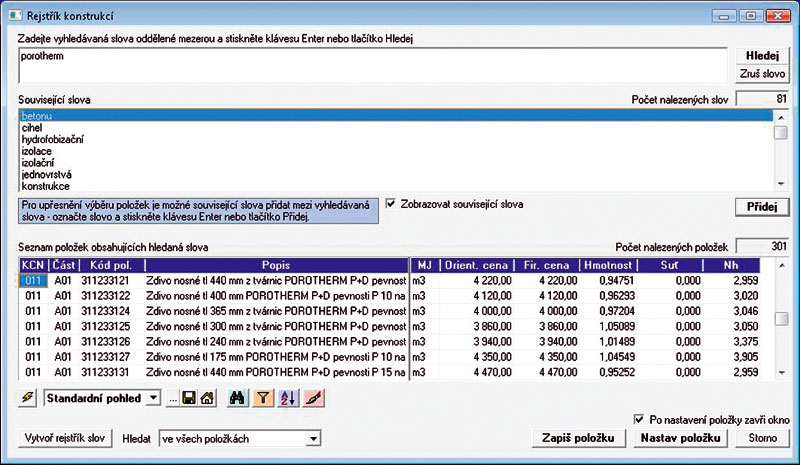
Task: Open 'Standardní pohled' view dropdown
Action: 153,398
